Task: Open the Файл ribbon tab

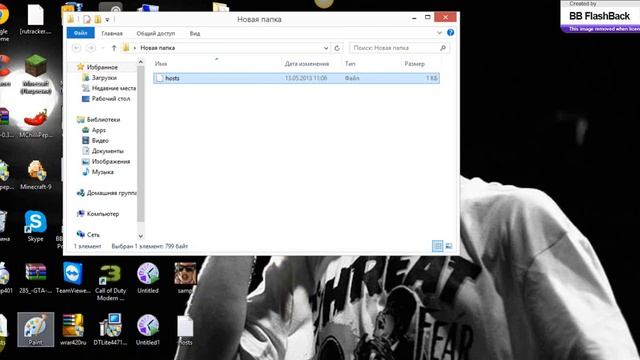Action: tap(80, 33)
